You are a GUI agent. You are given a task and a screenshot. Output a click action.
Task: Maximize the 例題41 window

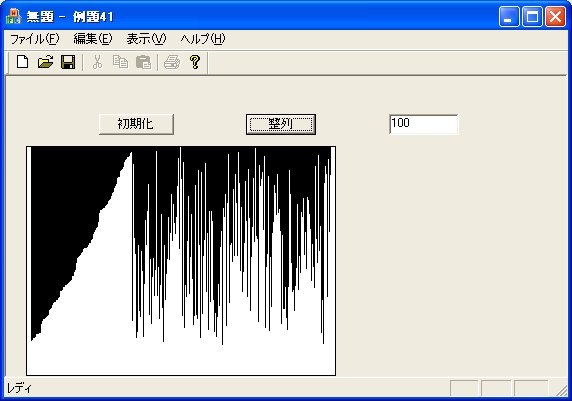click(532, 17)
